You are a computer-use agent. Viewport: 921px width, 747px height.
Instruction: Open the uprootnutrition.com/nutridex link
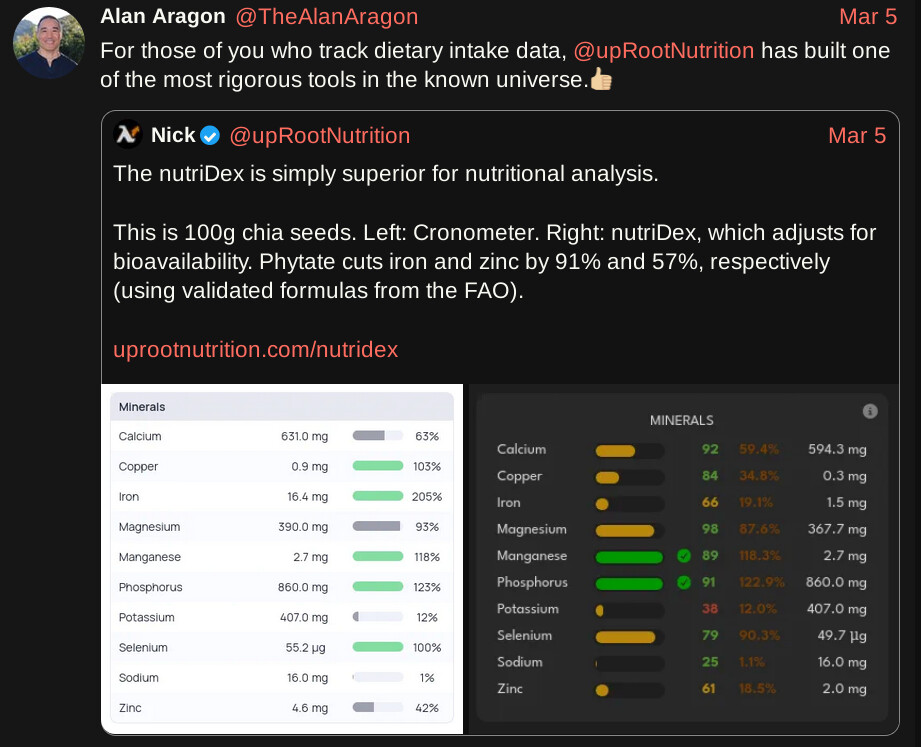click(x=256, y=349)
